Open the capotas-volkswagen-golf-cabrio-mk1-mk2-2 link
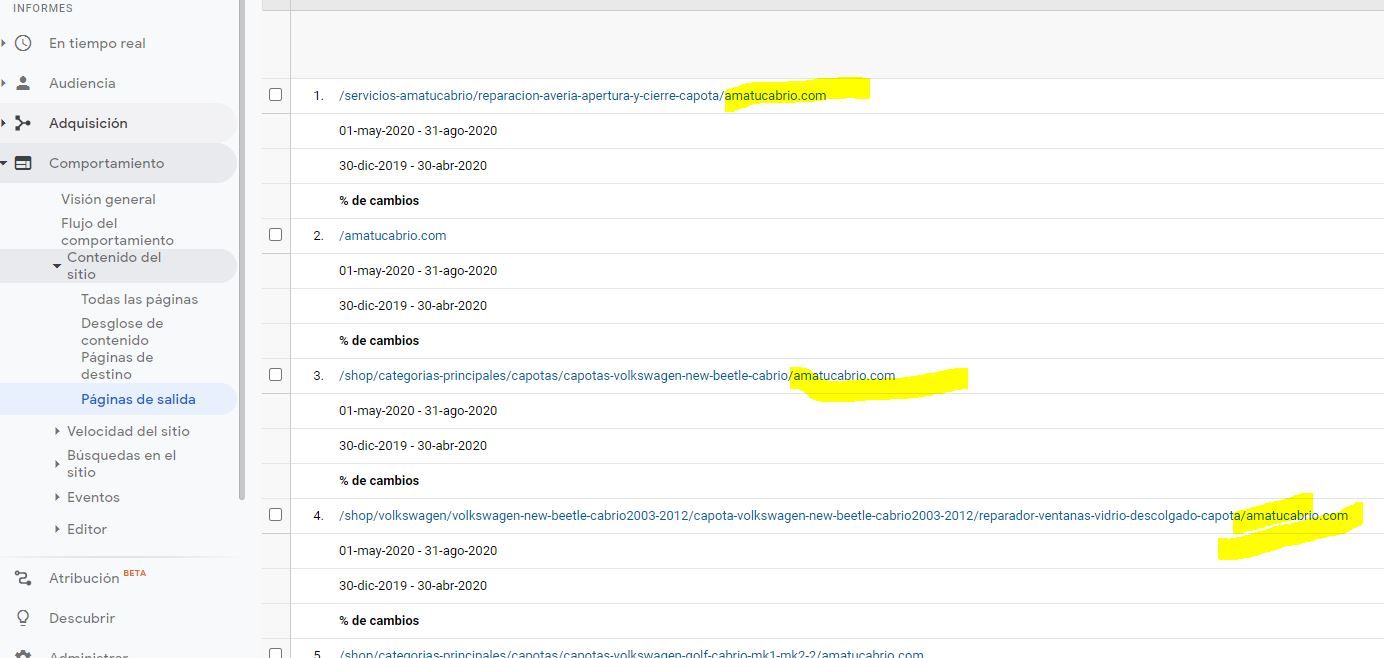1384x658 pixels. [631, 654]
